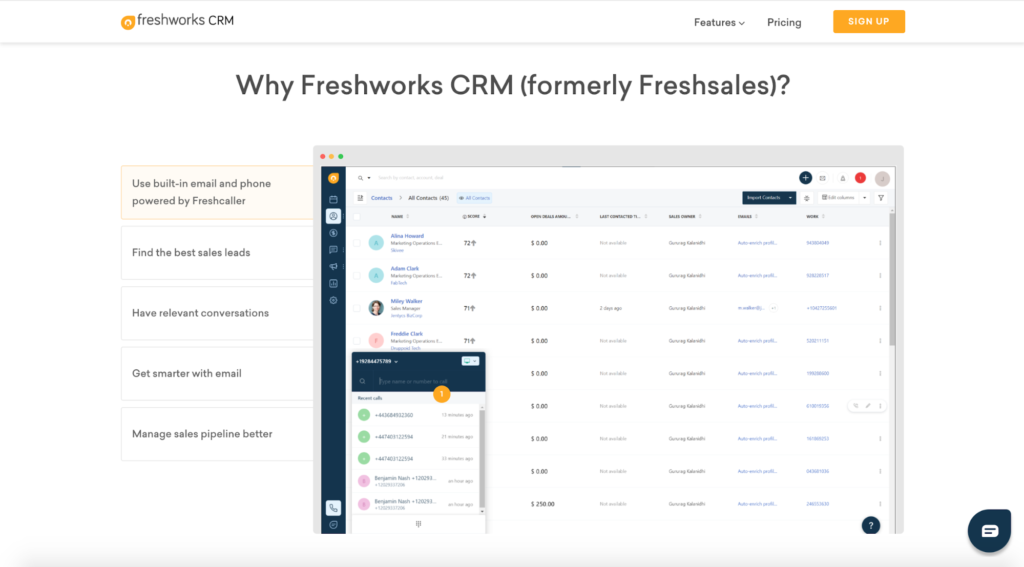
Task: Open the email envelope icon in top bar
Action: click(x=823, y=178)
